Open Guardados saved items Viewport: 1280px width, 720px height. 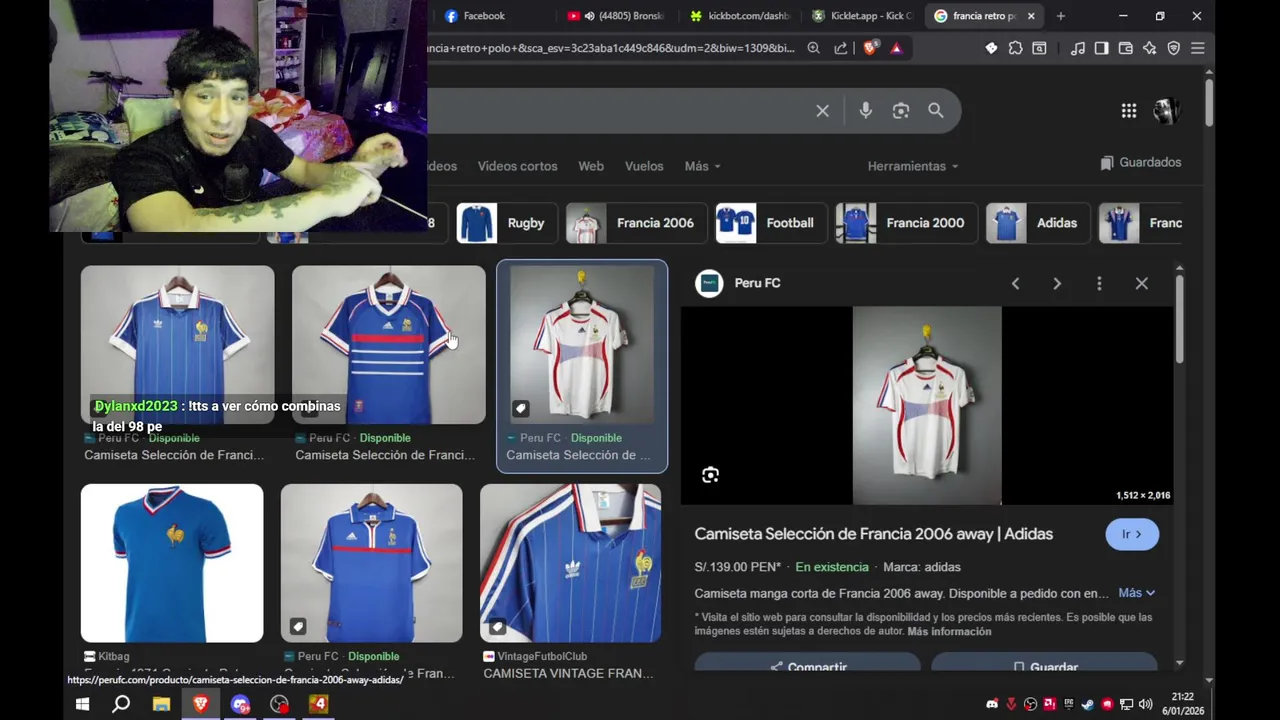[1140, 162]
